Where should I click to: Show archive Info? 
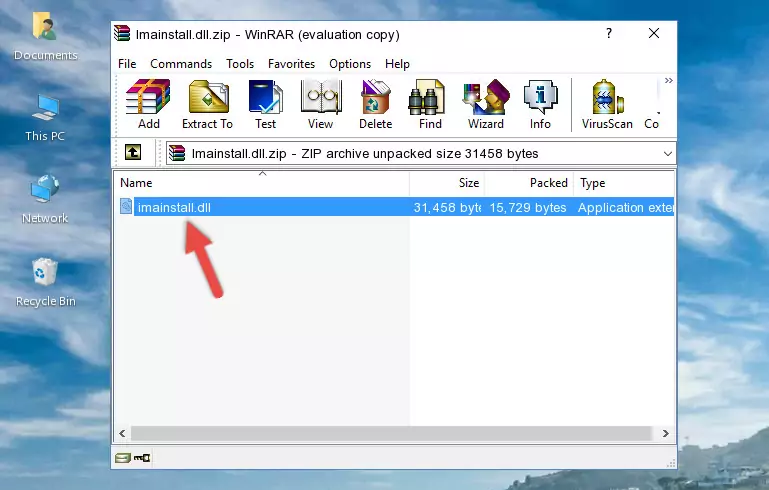point(540,104)
